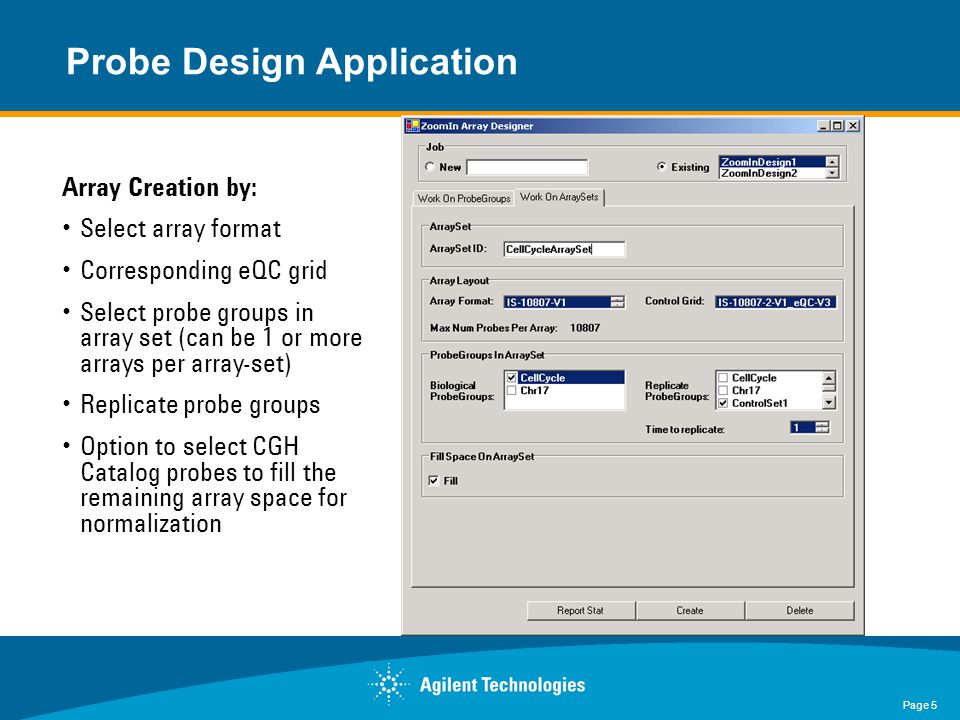Check Chr17 in Replicate ProbeGroups
Viewport: 960px width, 720px height.
(723, 390)
